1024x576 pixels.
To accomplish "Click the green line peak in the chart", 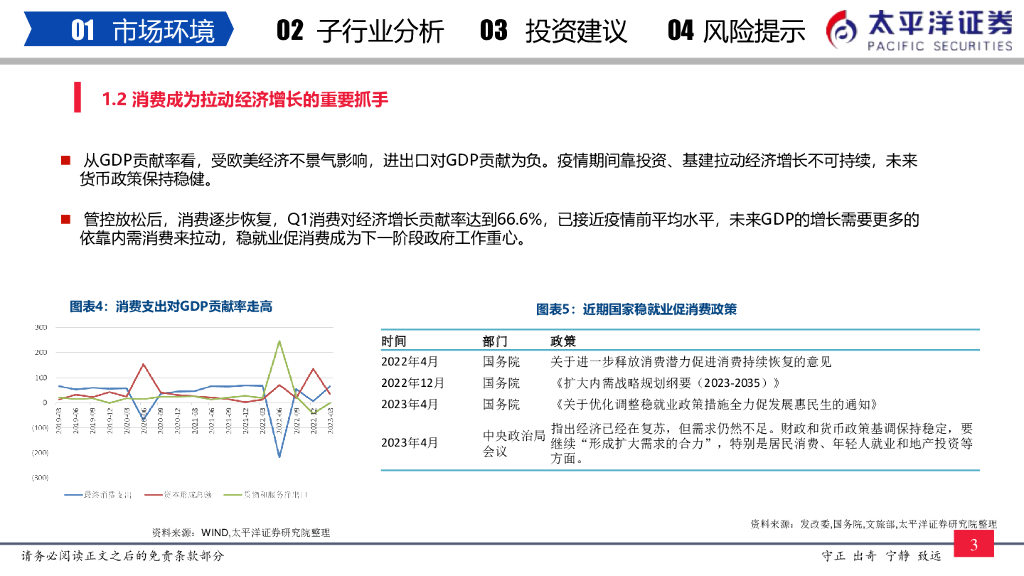I will (280, 342).
